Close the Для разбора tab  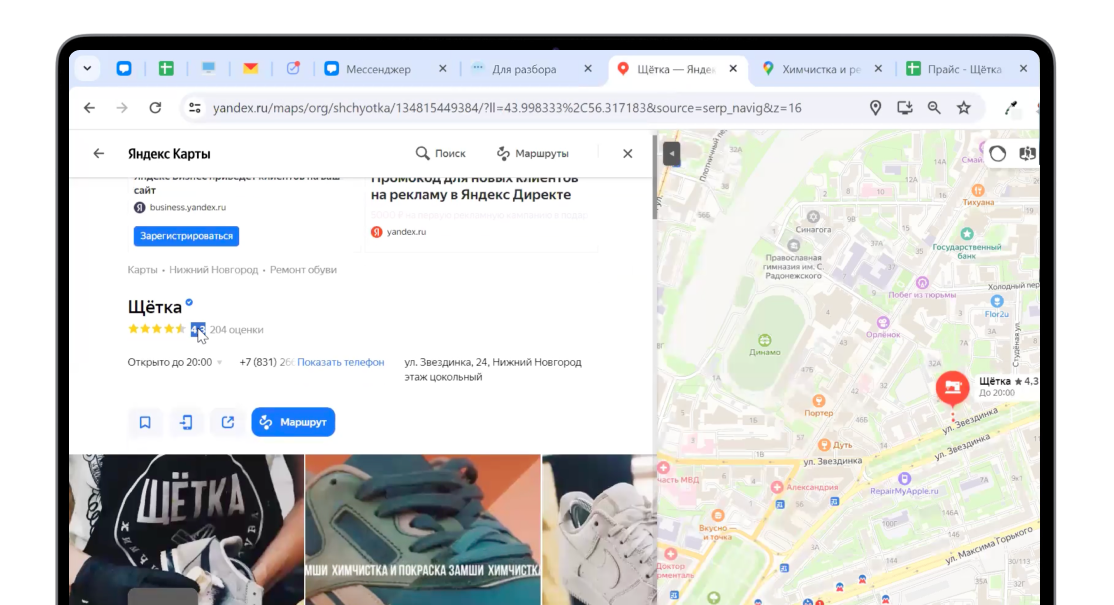[588, 69]
